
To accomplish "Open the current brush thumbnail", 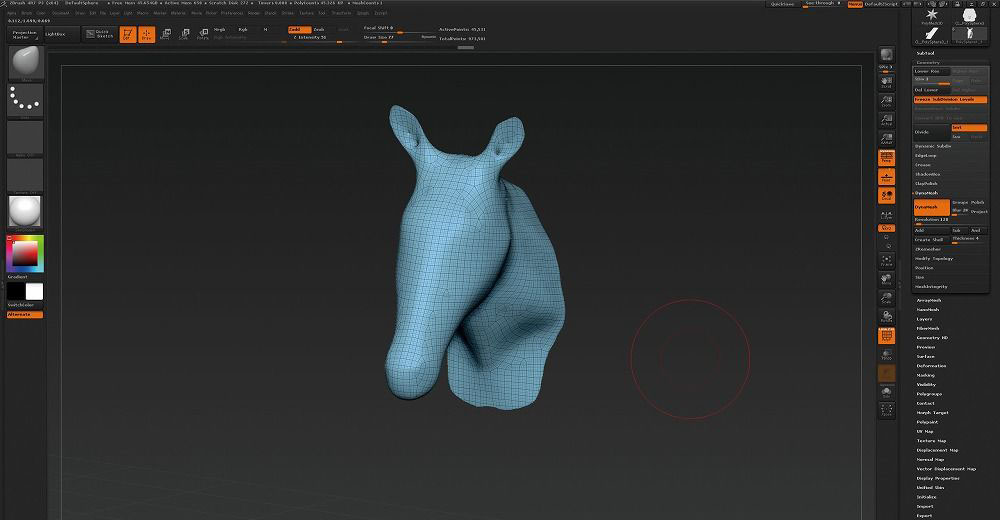I will tap(26, 63).
